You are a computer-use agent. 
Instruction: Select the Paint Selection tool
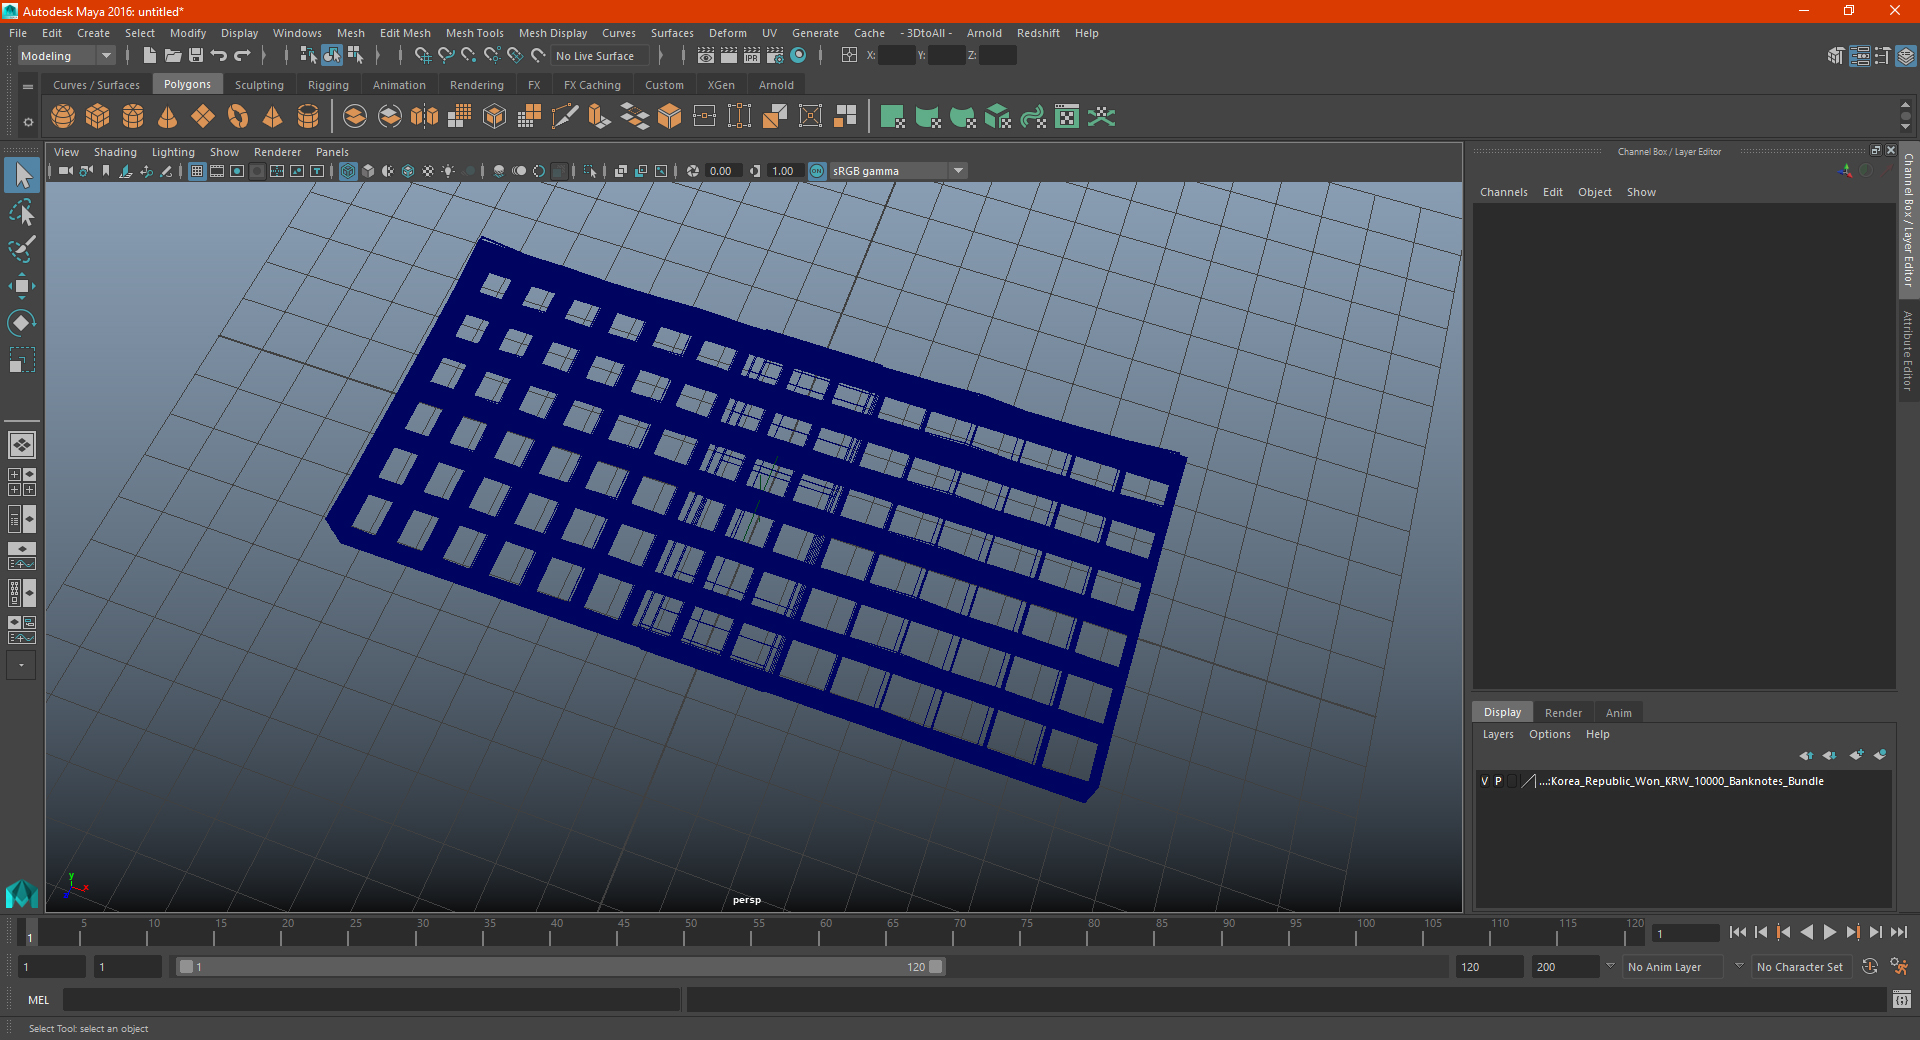[x=21, y=249]
